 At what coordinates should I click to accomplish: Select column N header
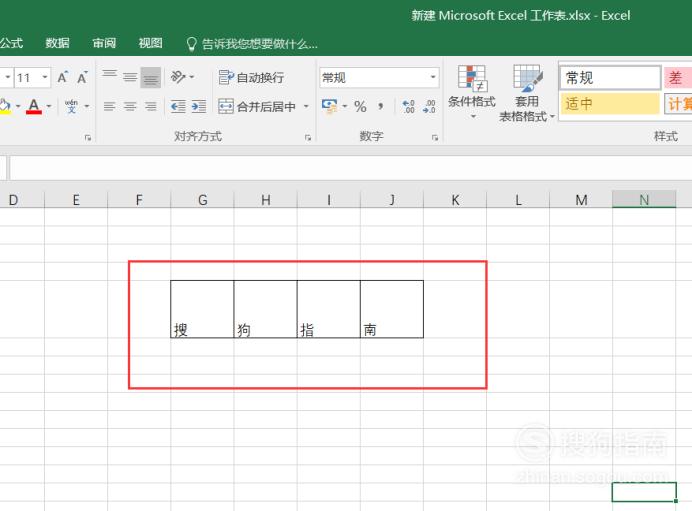[x=644, y=200]
